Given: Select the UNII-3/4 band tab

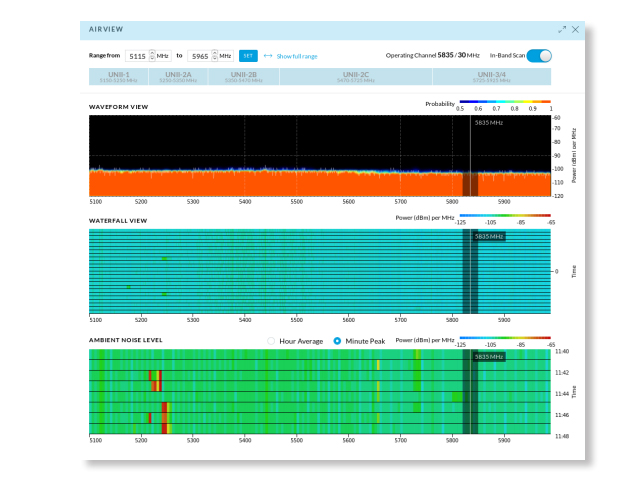Looking at the screenshot, I should click(x=492, y=76).
